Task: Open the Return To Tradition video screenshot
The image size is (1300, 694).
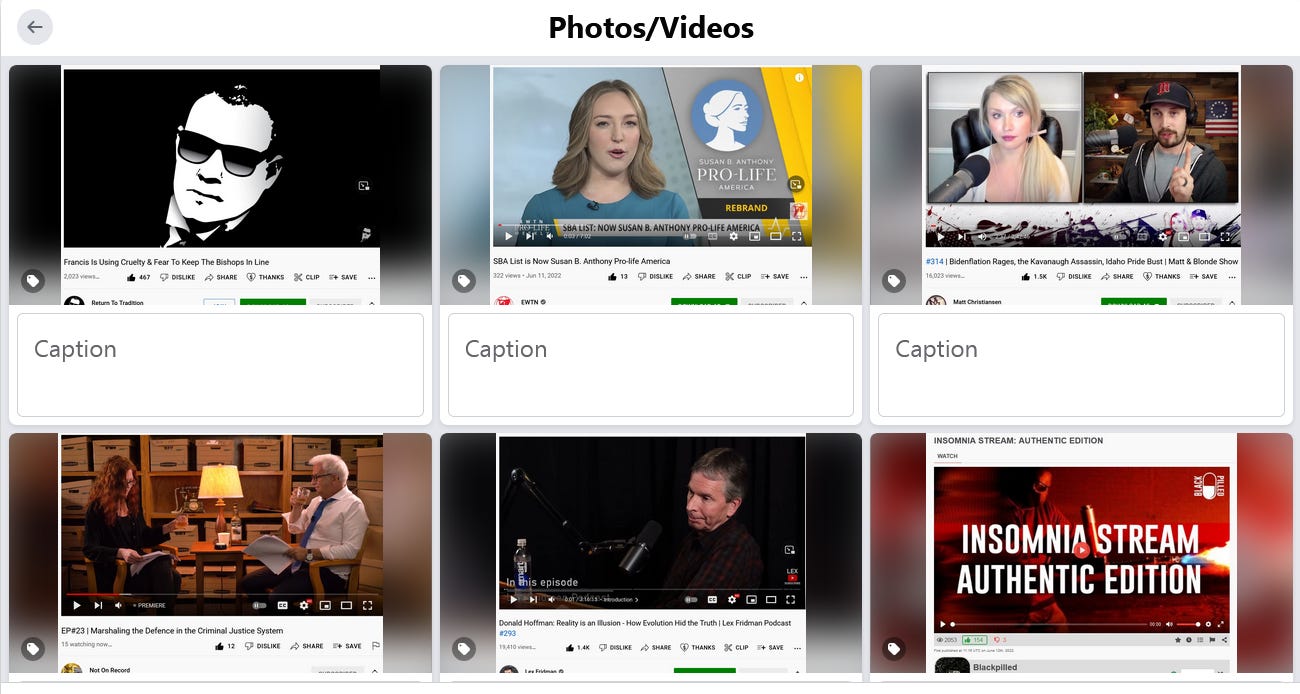Action: click(220, 185)
